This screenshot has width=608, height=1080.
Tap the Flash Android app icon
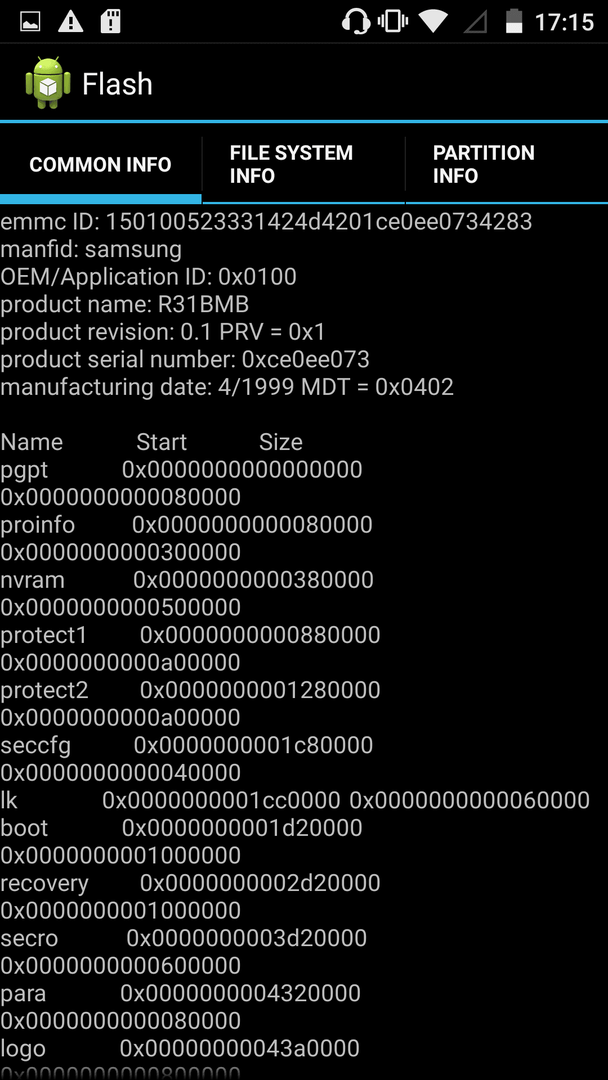pos(48,83)
